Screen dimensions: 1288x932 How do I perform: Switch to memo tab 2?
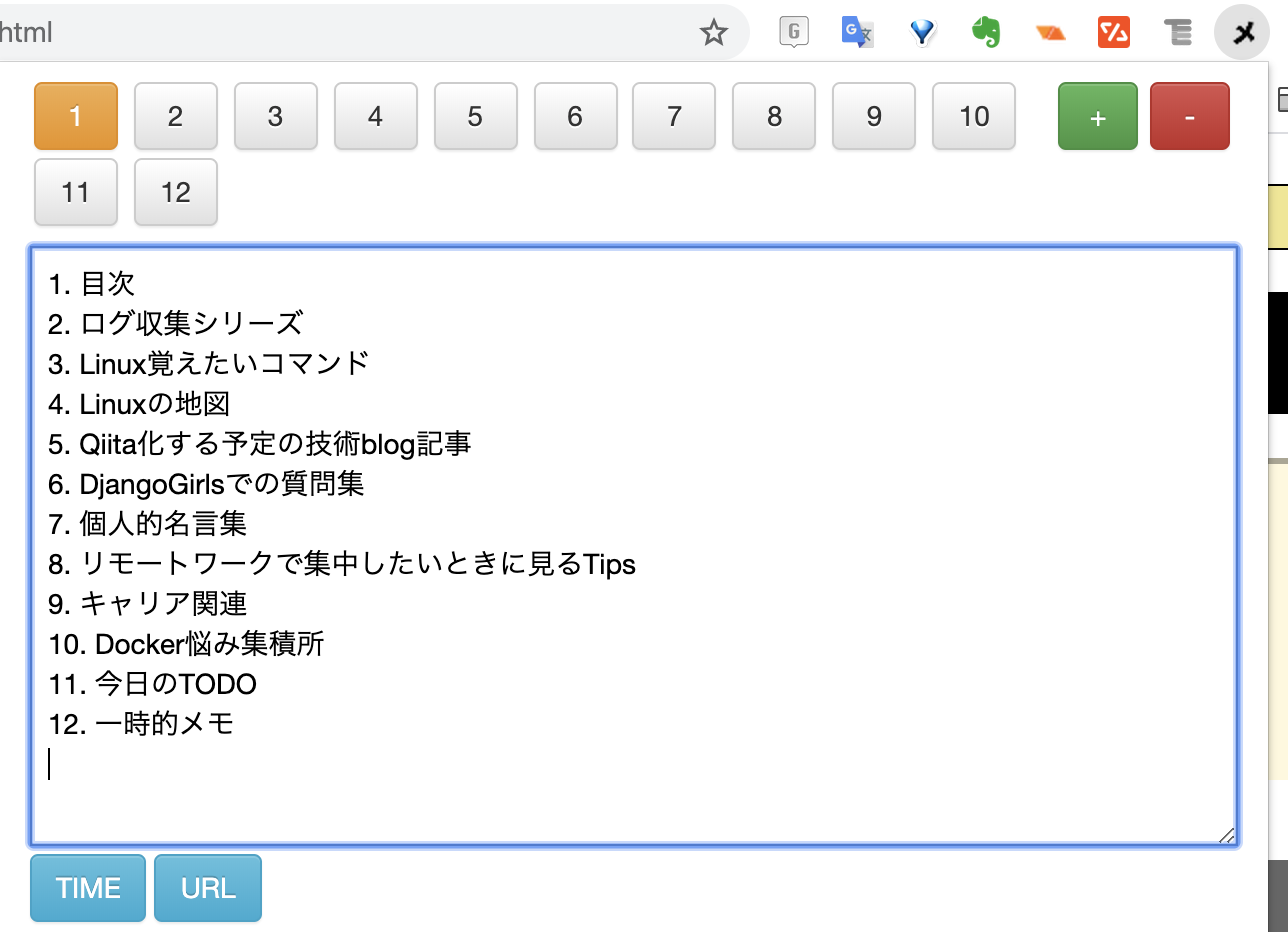(175, 116)
